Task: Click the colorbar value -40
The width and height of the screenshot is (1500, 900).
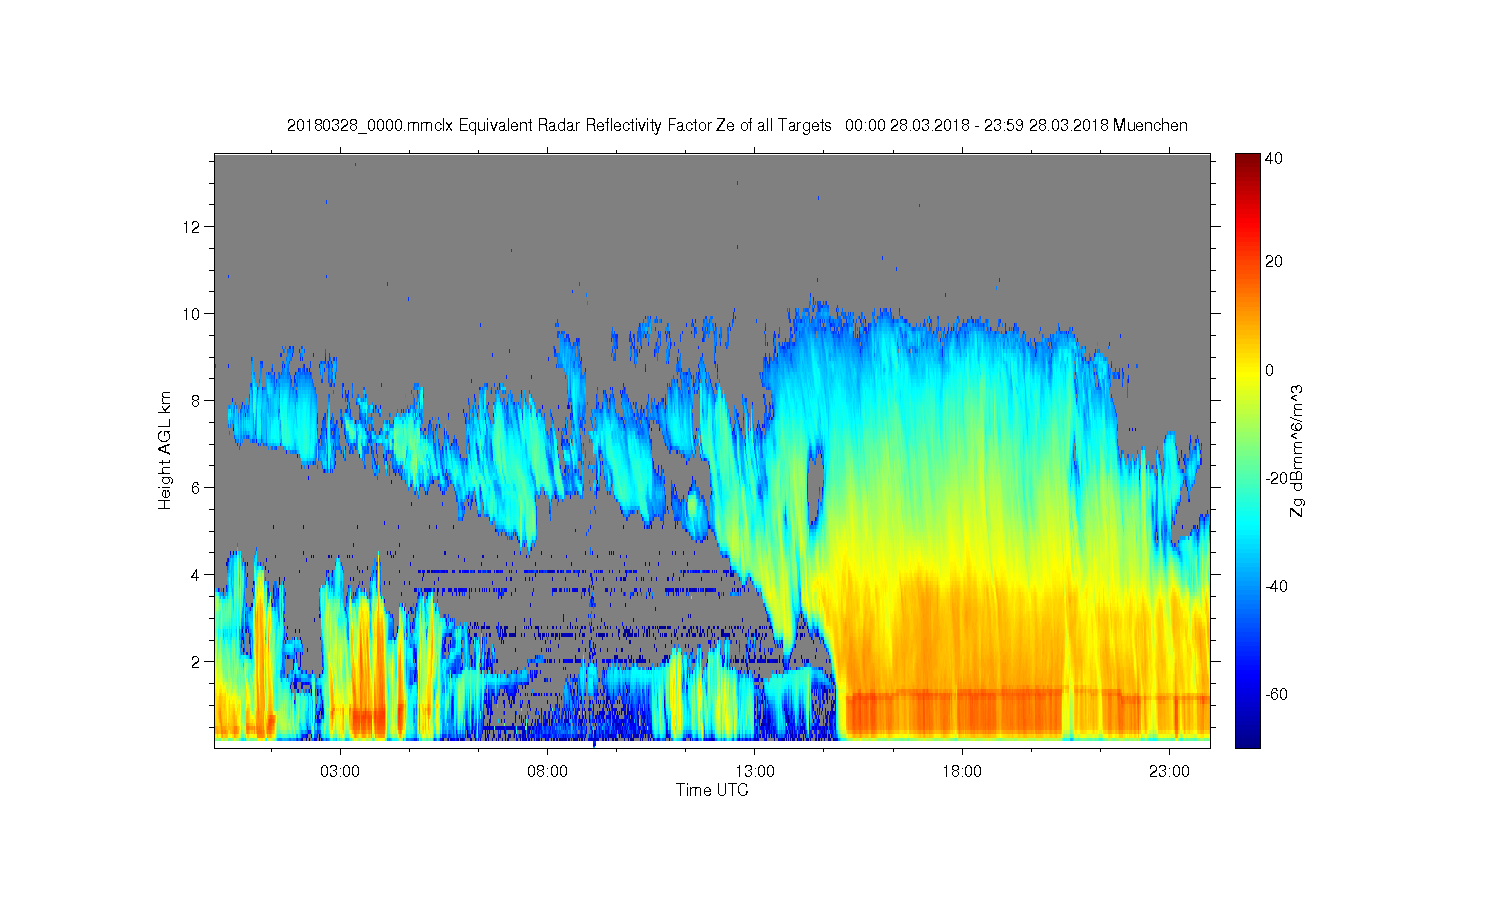Action: click(x=1276, y=586)
